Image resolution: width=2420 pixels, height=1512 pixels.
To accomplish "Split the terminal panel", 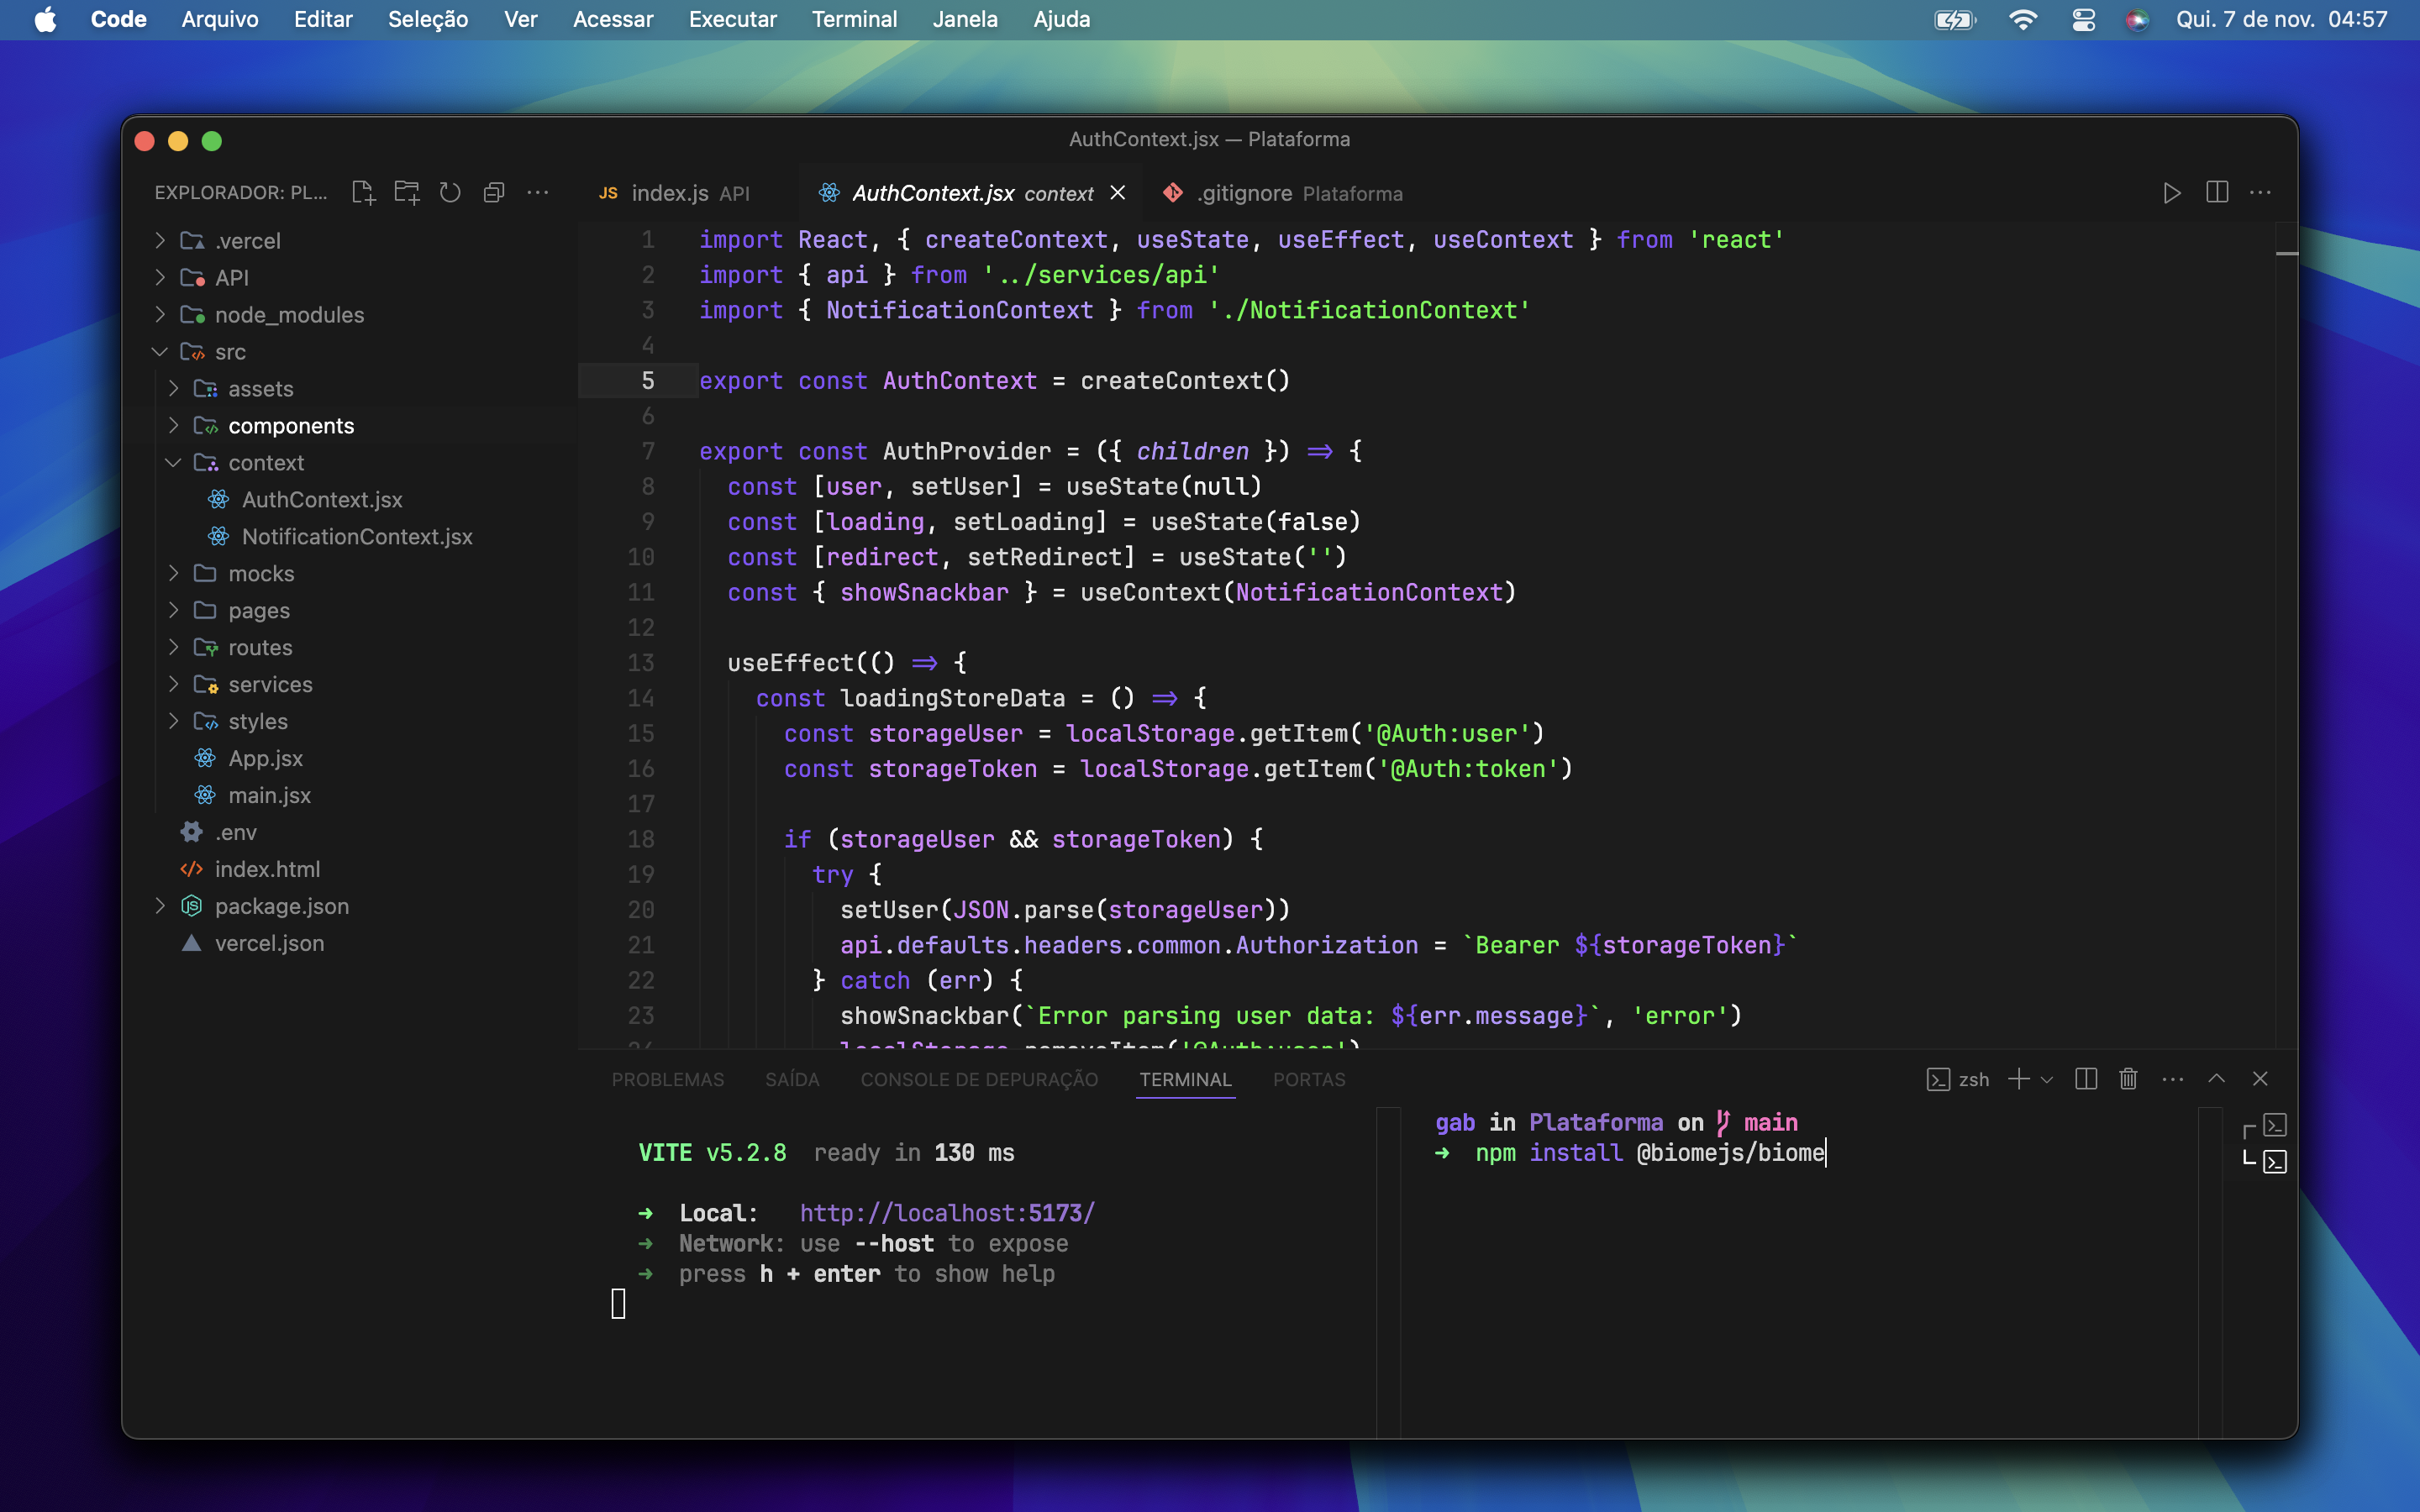I will [2086, 1079].
